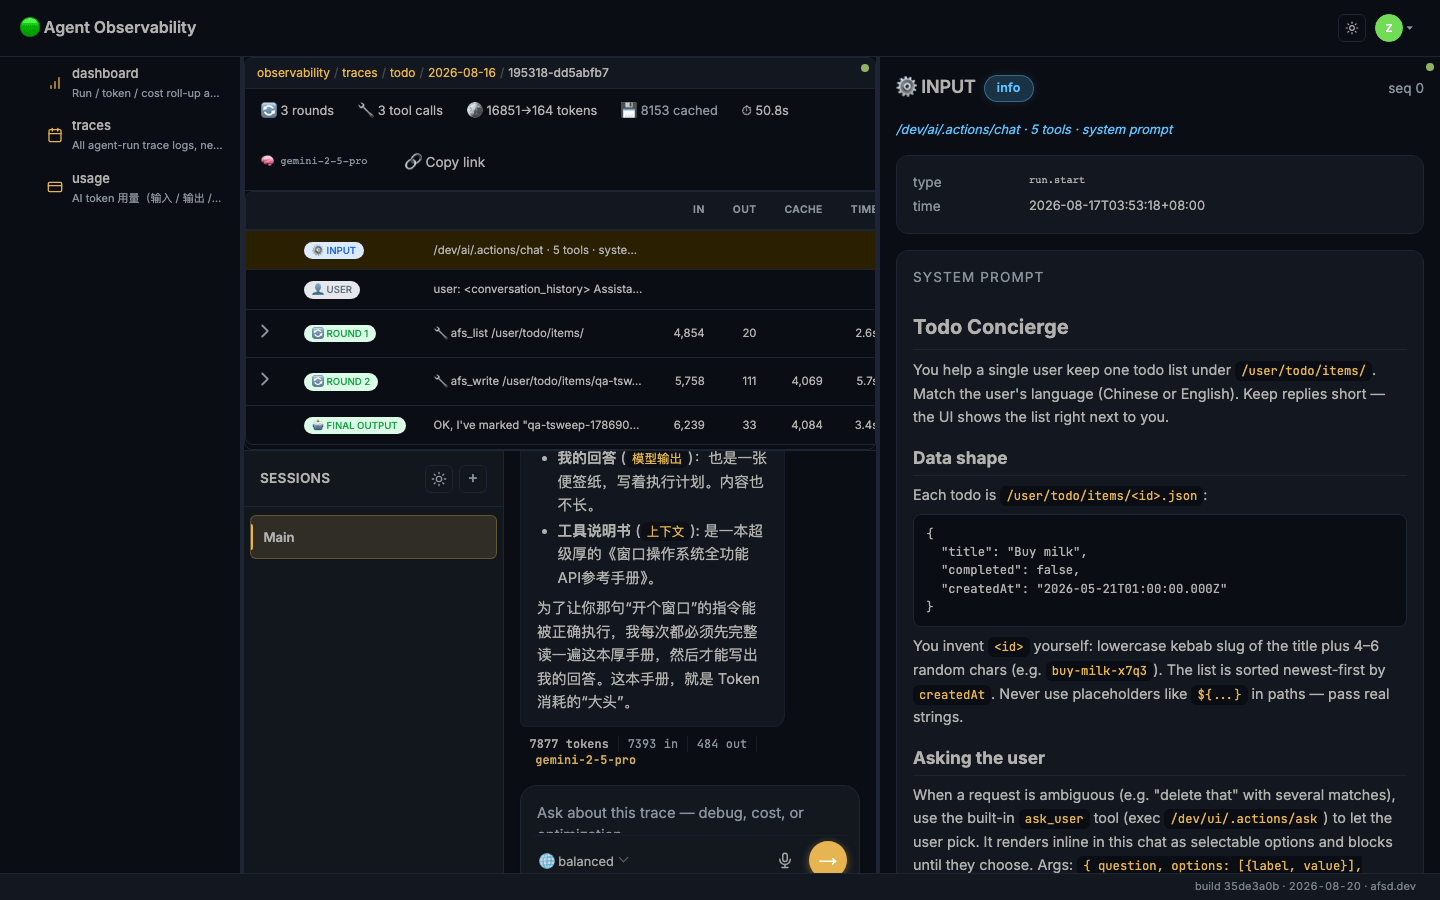Viewport: 1440px width, 900px height.
Task: Focus the Ask about this trace input
Action: 690,820
